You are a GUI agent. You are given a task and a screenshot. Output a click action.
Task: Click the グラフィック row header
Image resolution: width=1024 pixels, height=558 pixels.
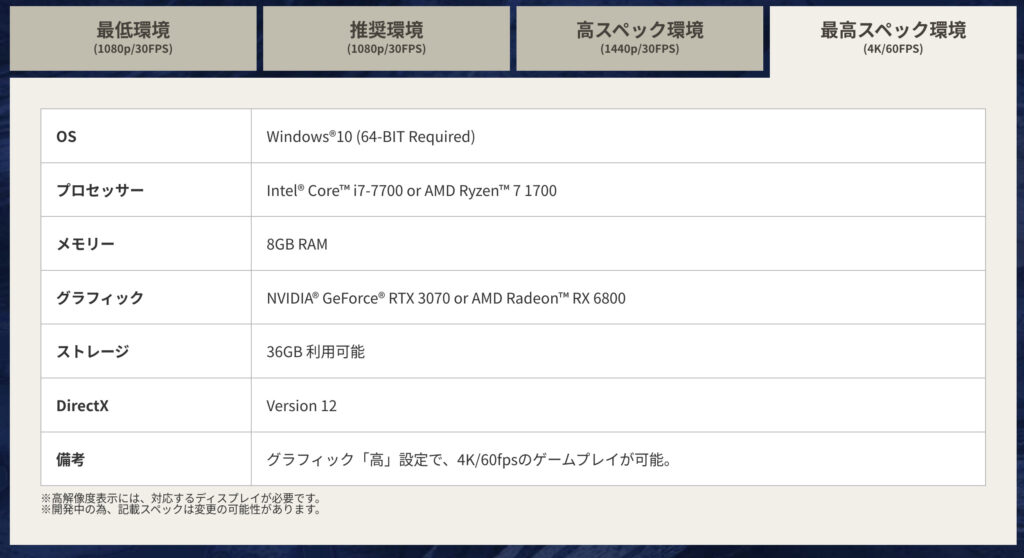pyautogui.click(x=100, y=298)
